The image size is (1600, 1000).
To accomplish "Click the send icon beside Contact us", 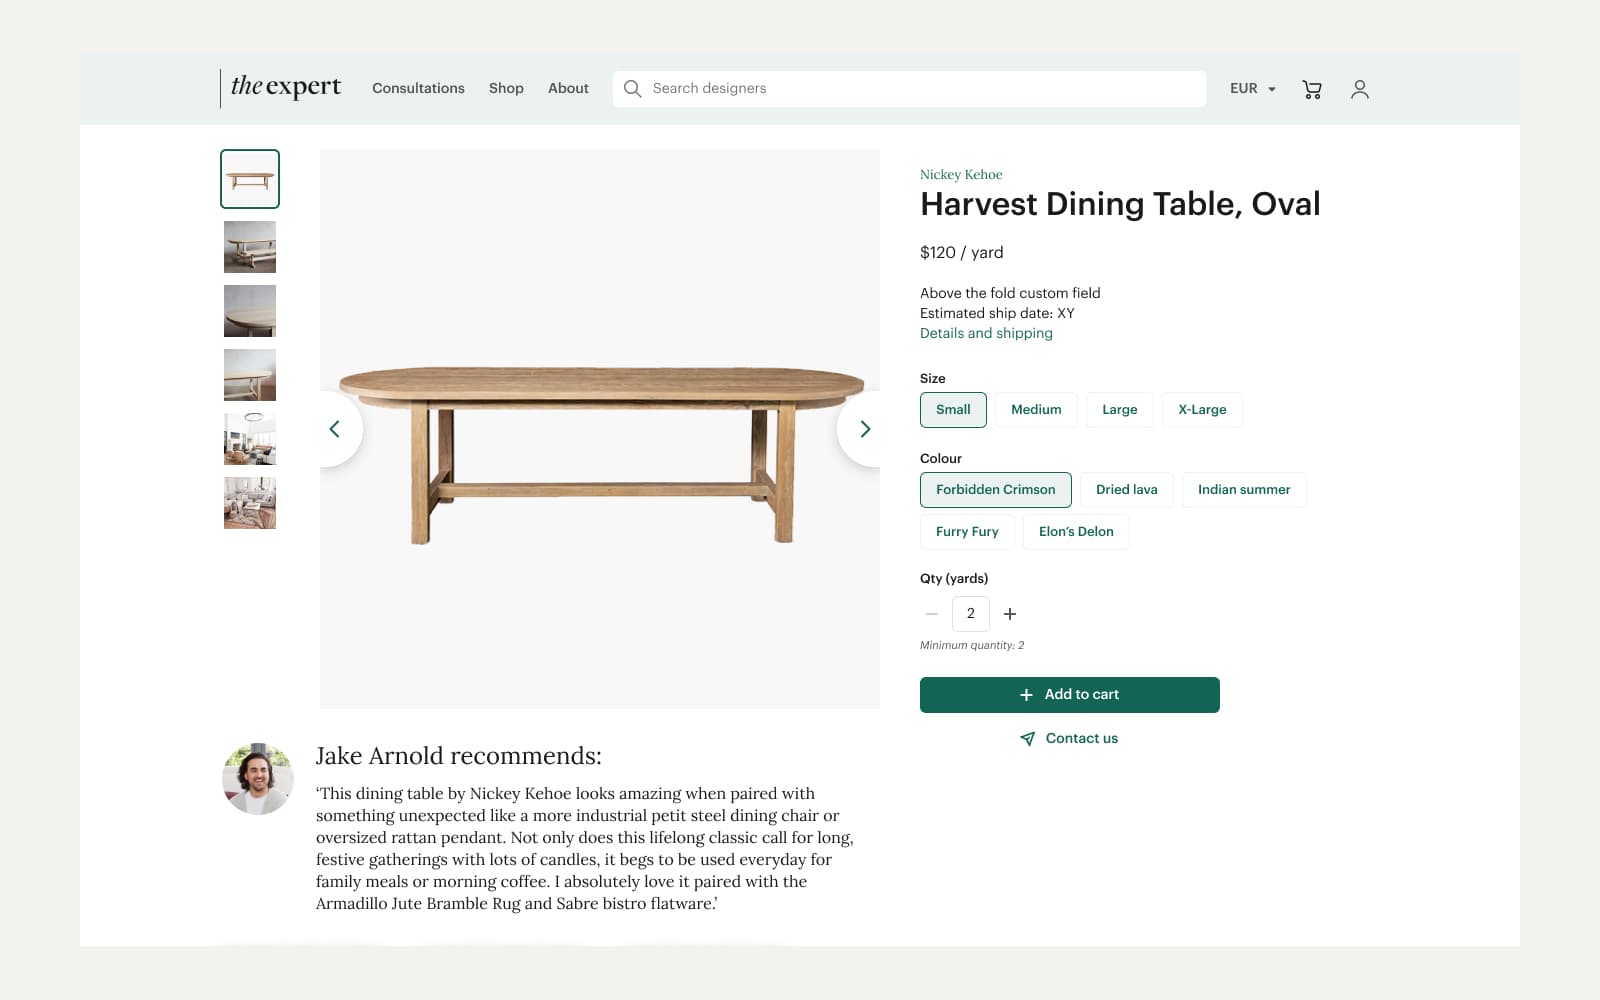I will tap(1028, 738).
